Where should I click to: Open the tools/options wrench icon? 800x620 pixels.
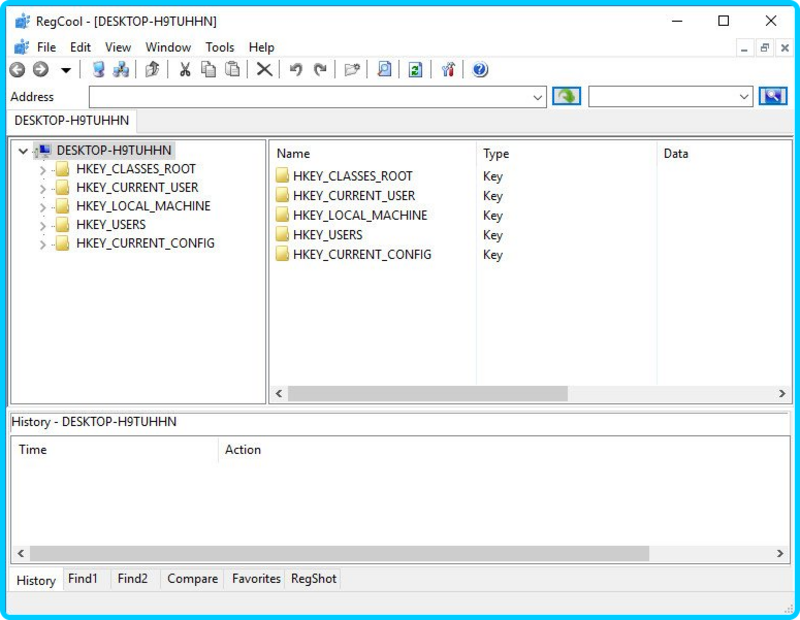(x=448, y=69)
